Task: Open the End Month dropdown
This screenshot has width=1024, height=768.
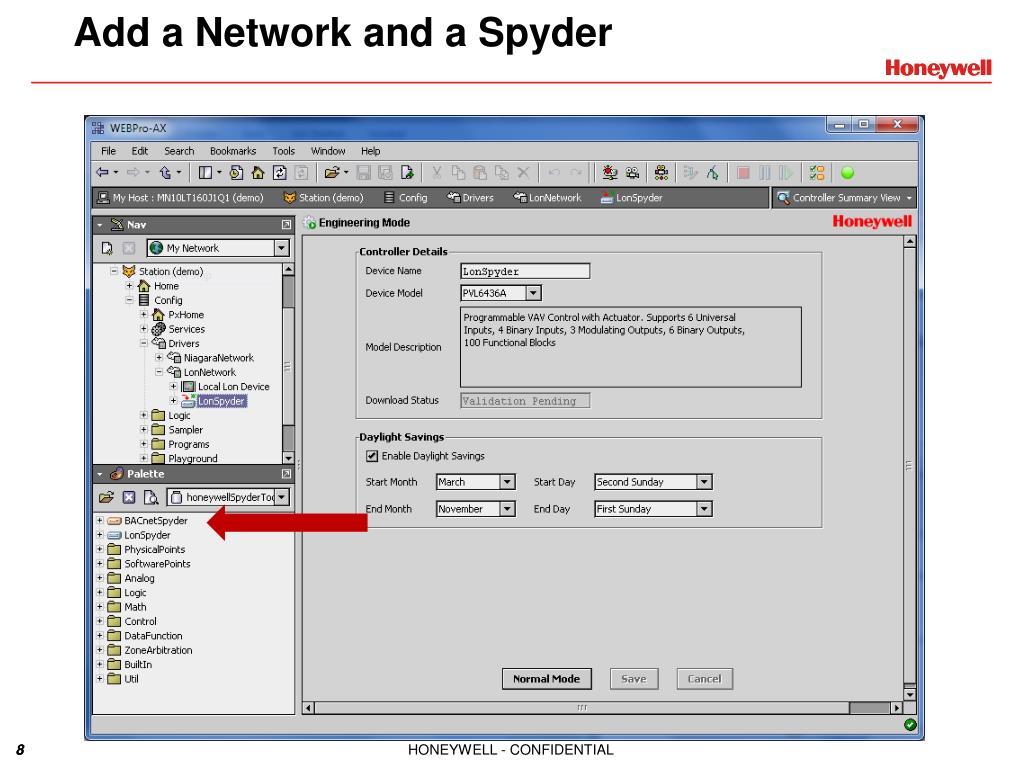Action: click(x=507, y=509)
